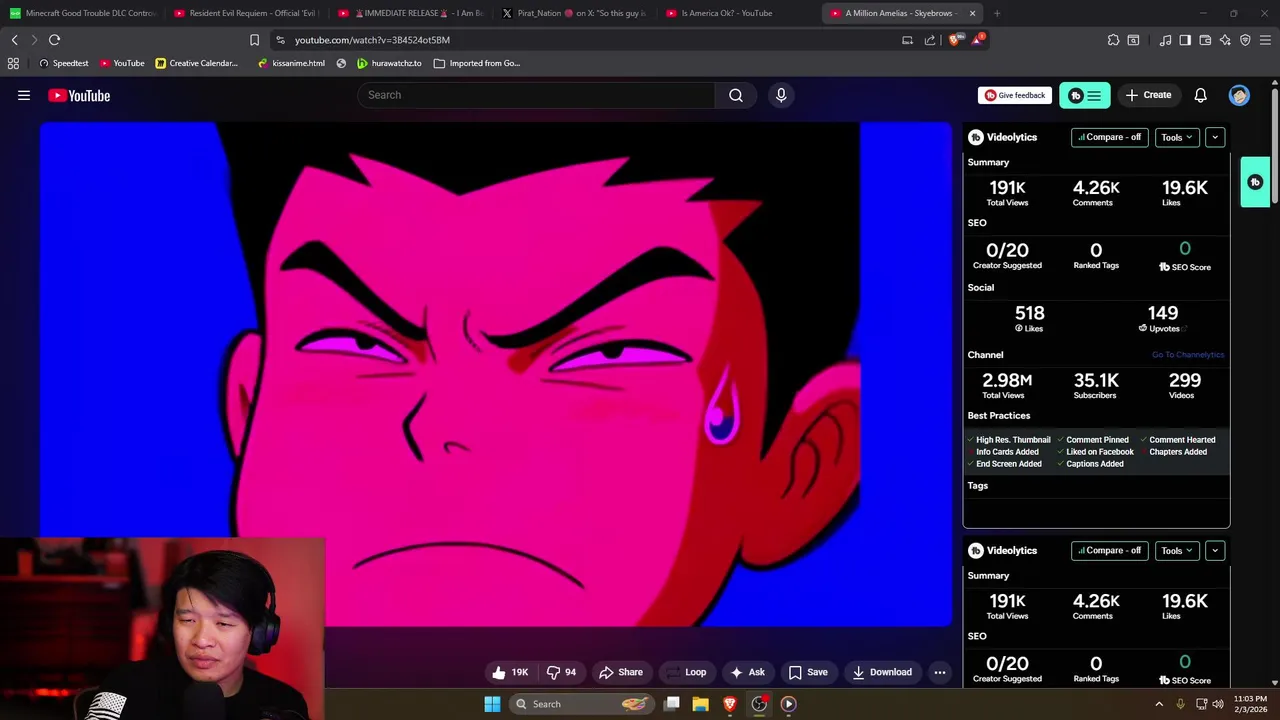
Task: Open the kissanime.html bookmark
Action: [291, 63]
